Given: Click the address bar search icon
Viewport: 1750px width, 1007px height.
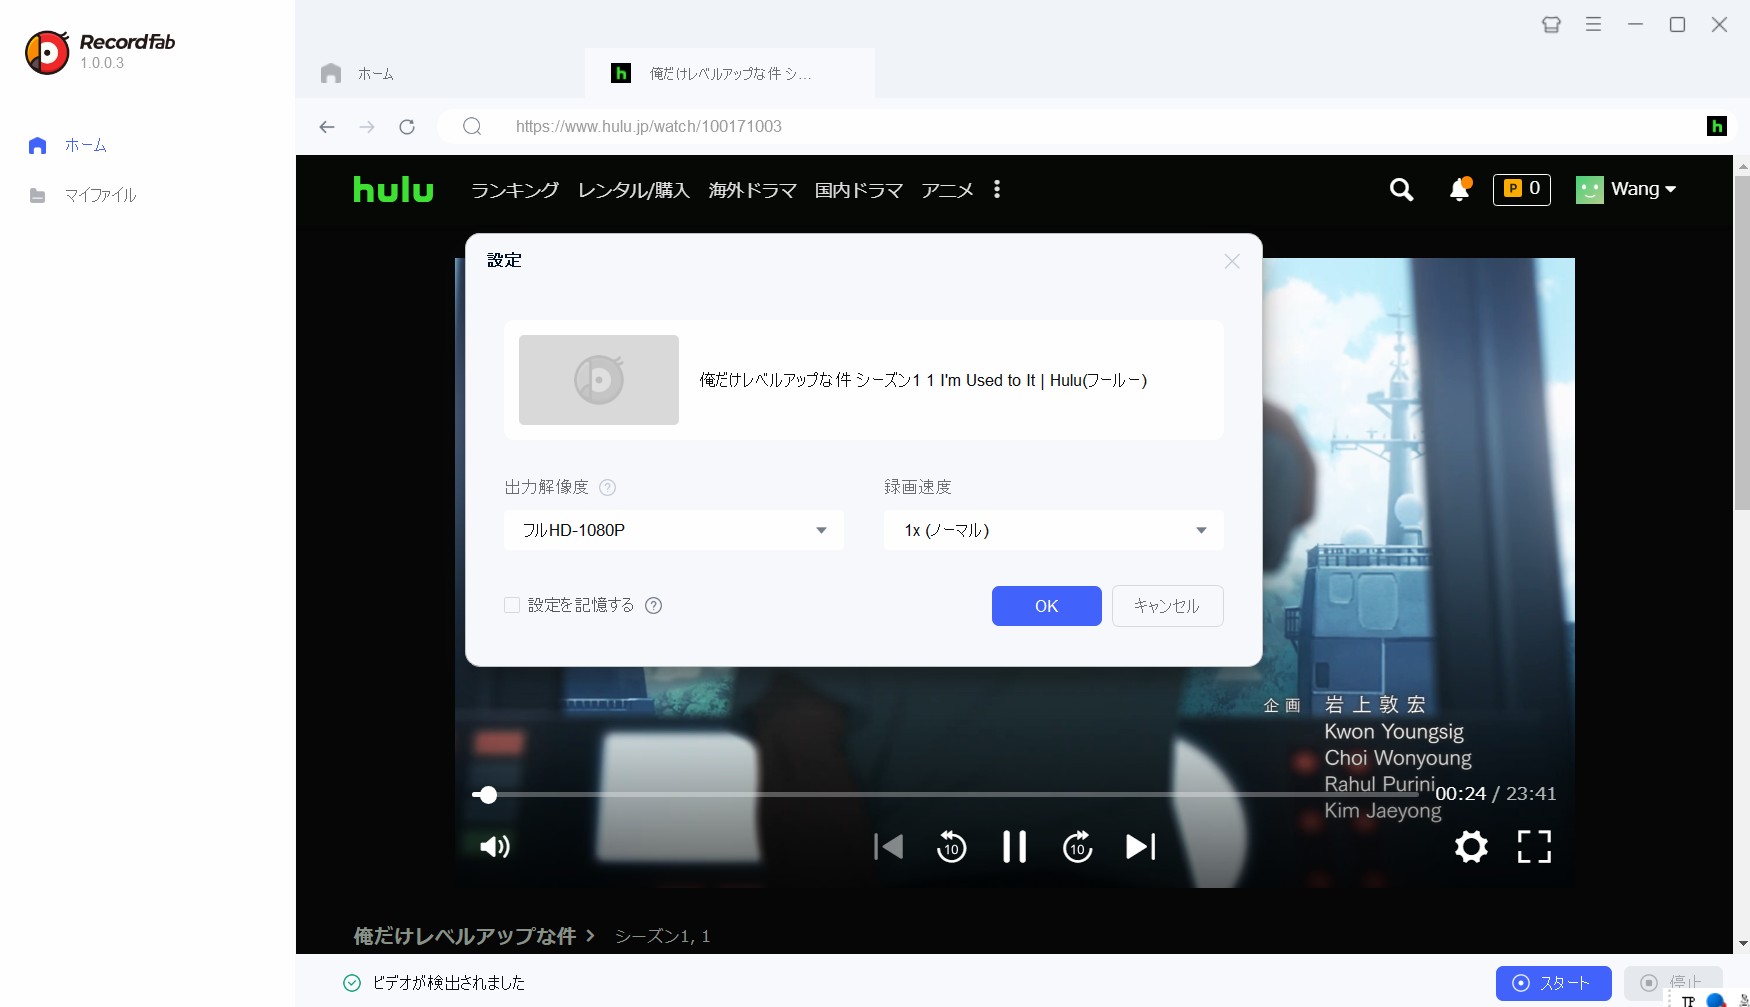Looking at the screenshot, I should [472, 126].
